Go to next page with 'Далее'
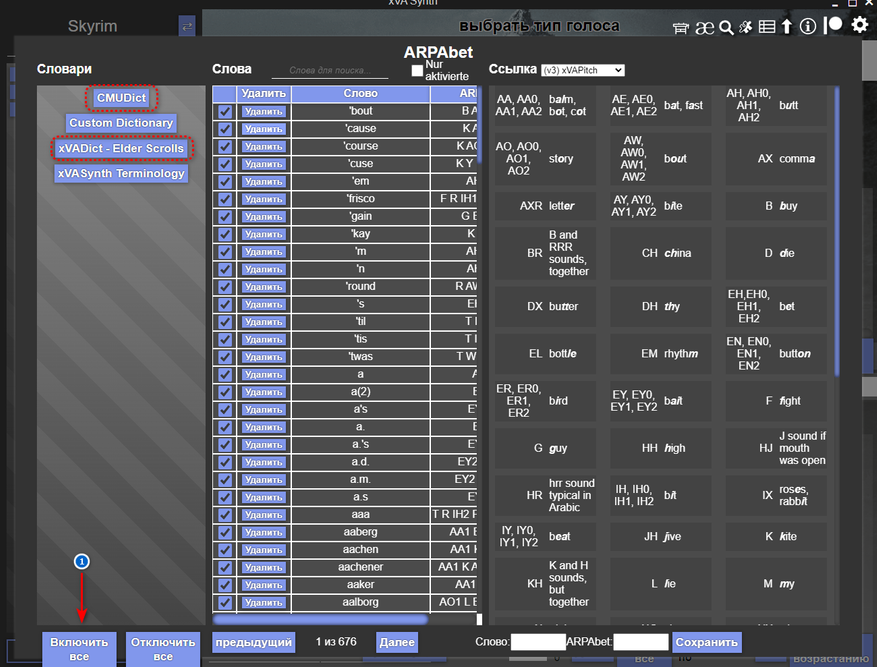The width and height of the screenshot is (877, 667). (397, 642)
